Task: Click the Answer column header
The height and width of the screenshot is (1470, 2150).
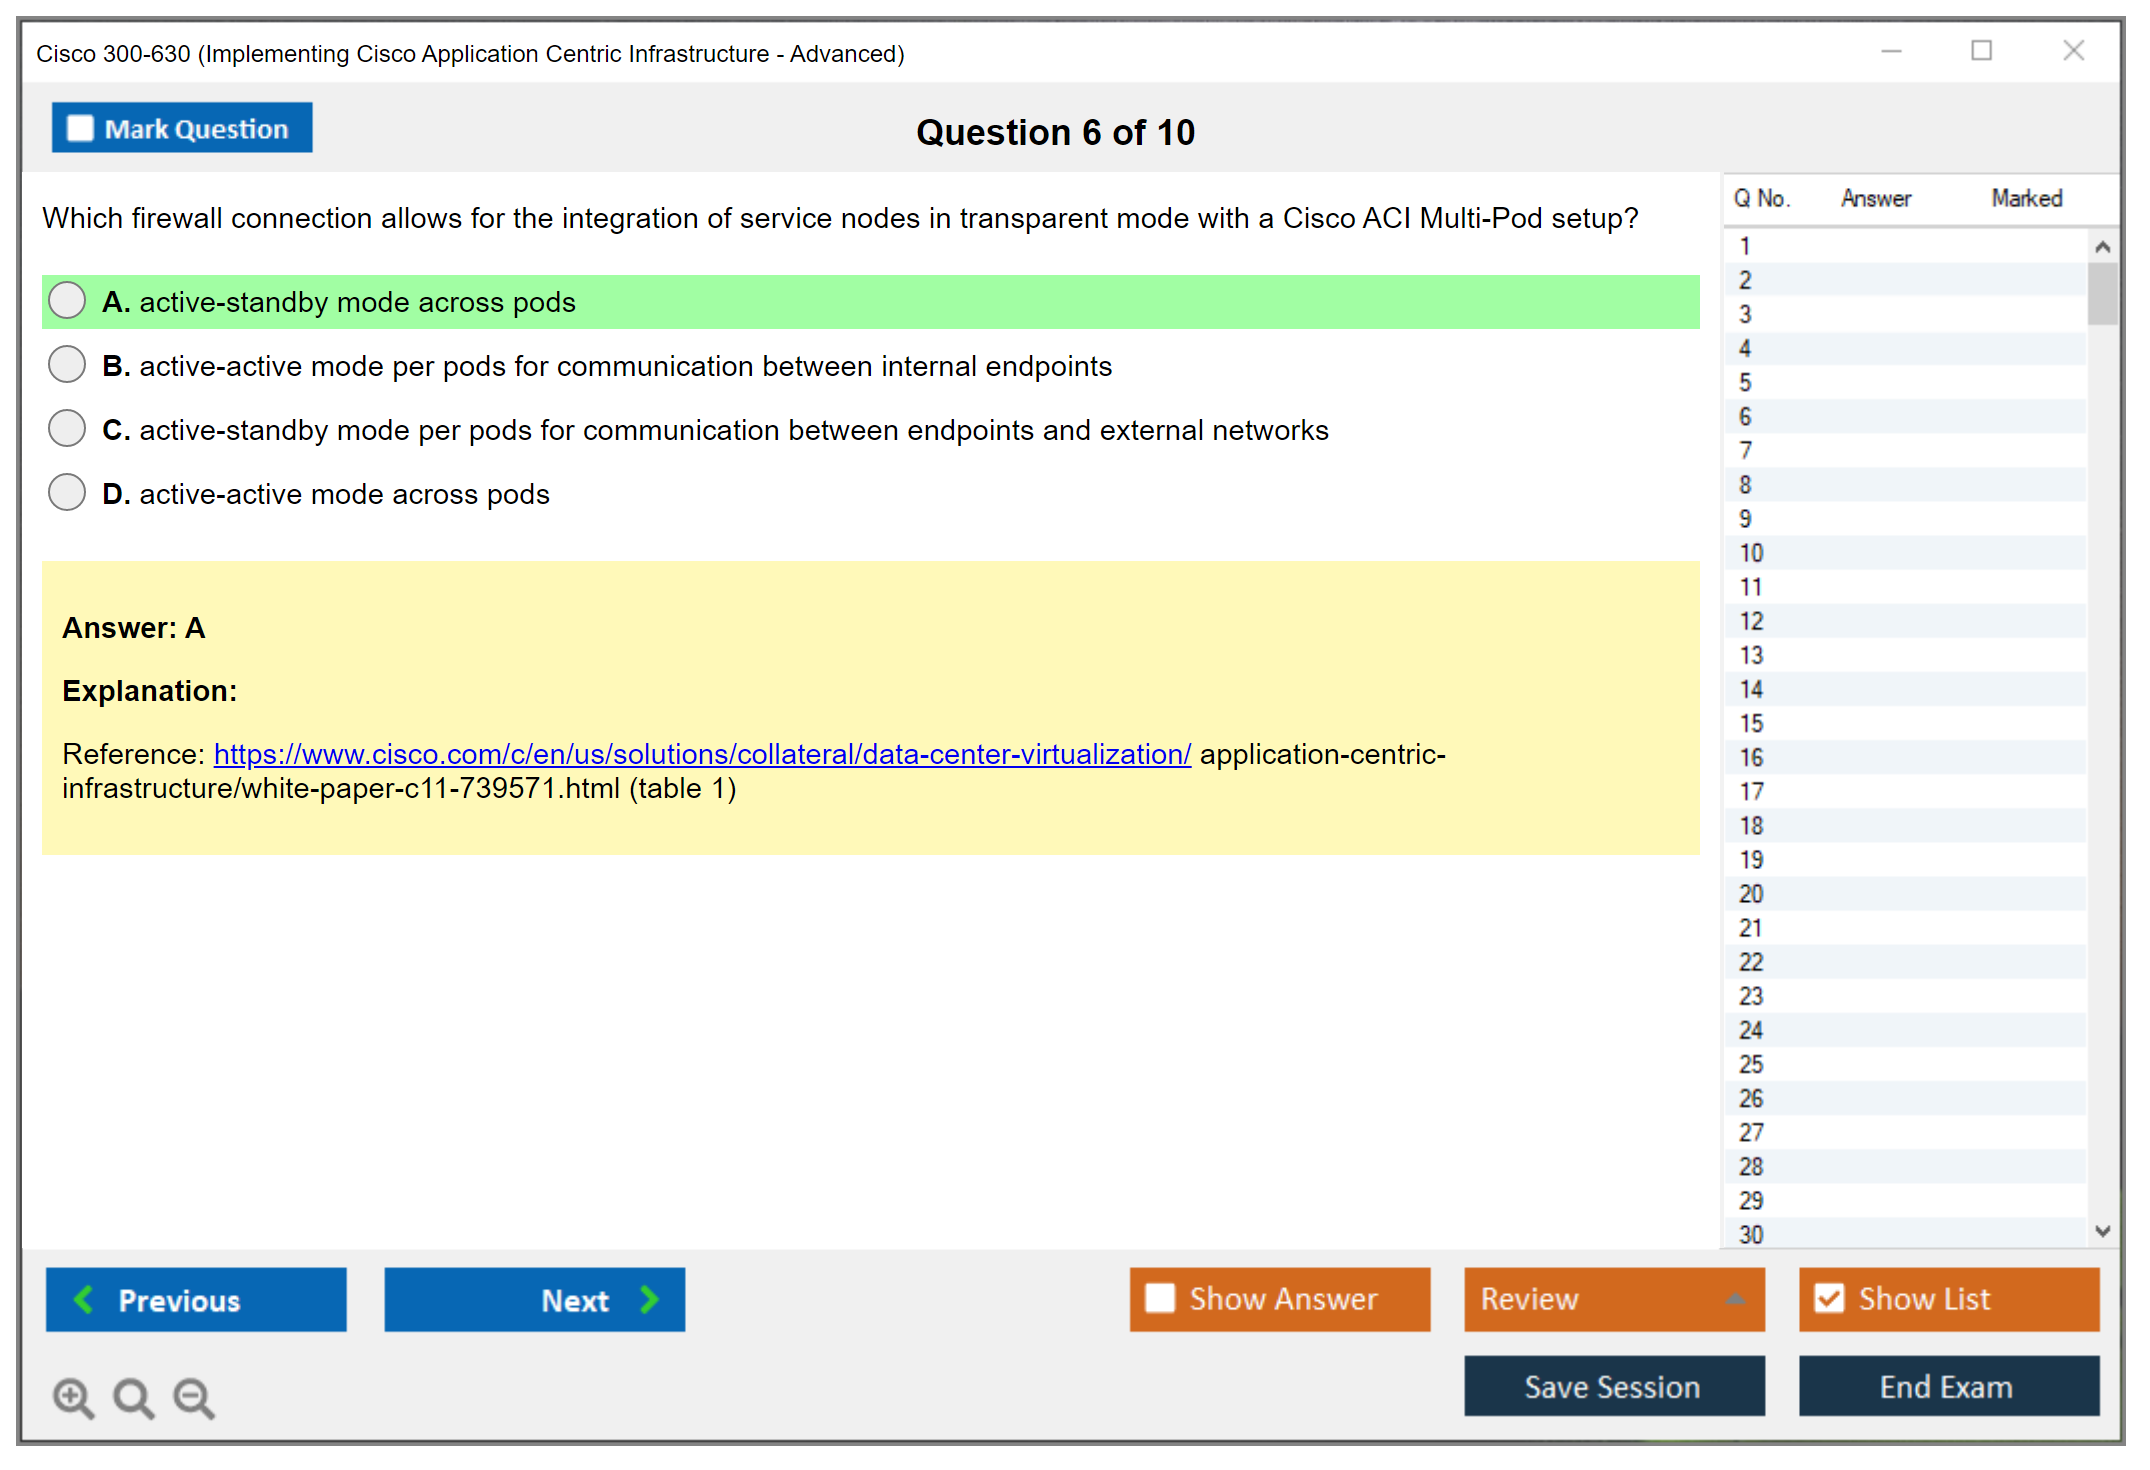Action: coord(1875,198)
